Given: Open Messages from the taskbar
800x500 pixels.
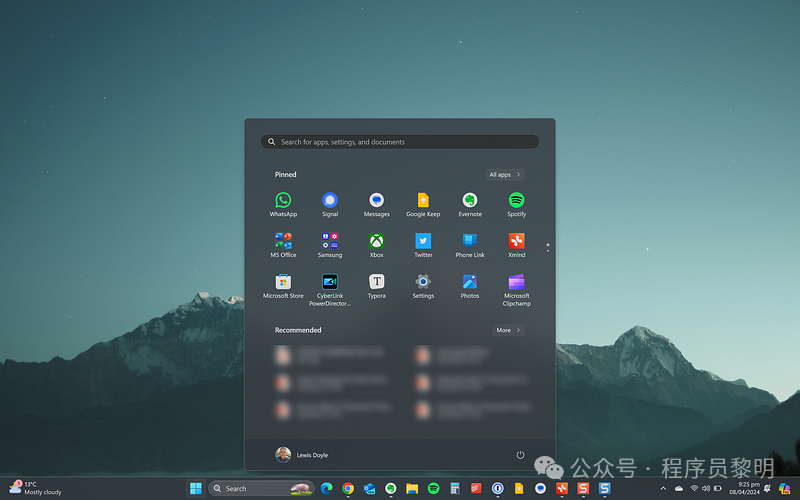Looking at the screenshot, I should (540, 488).
